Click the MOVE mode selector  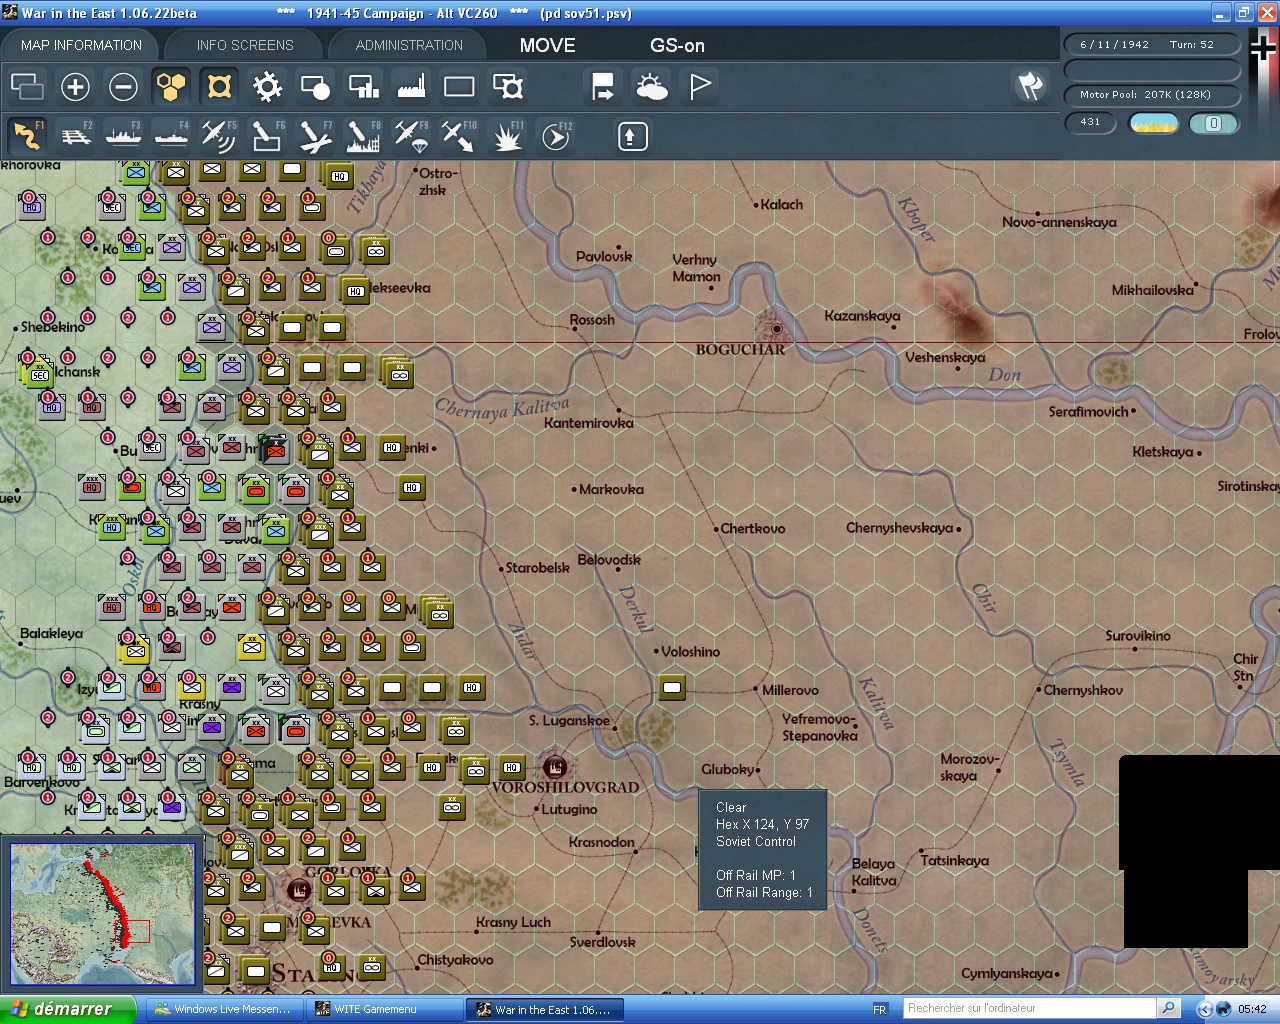pyautogui.click(x=547, y=44)
